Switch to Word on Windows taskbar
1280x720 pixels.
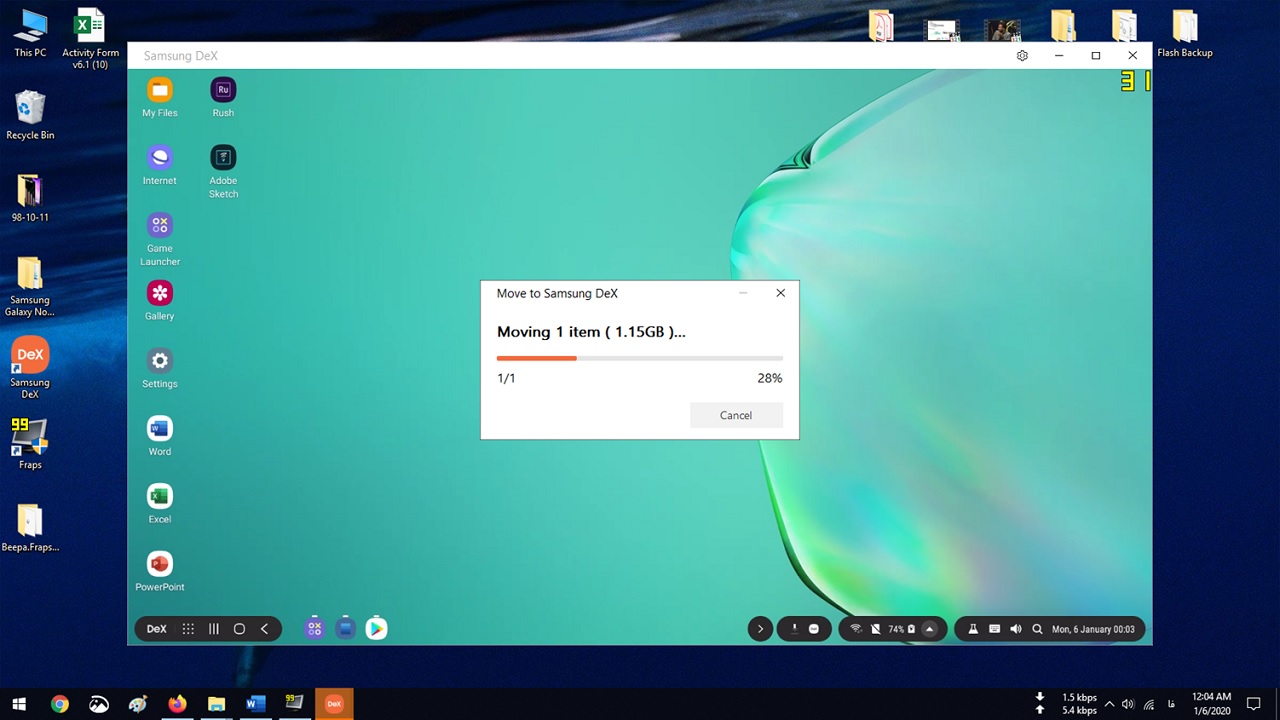click(255, 704)
